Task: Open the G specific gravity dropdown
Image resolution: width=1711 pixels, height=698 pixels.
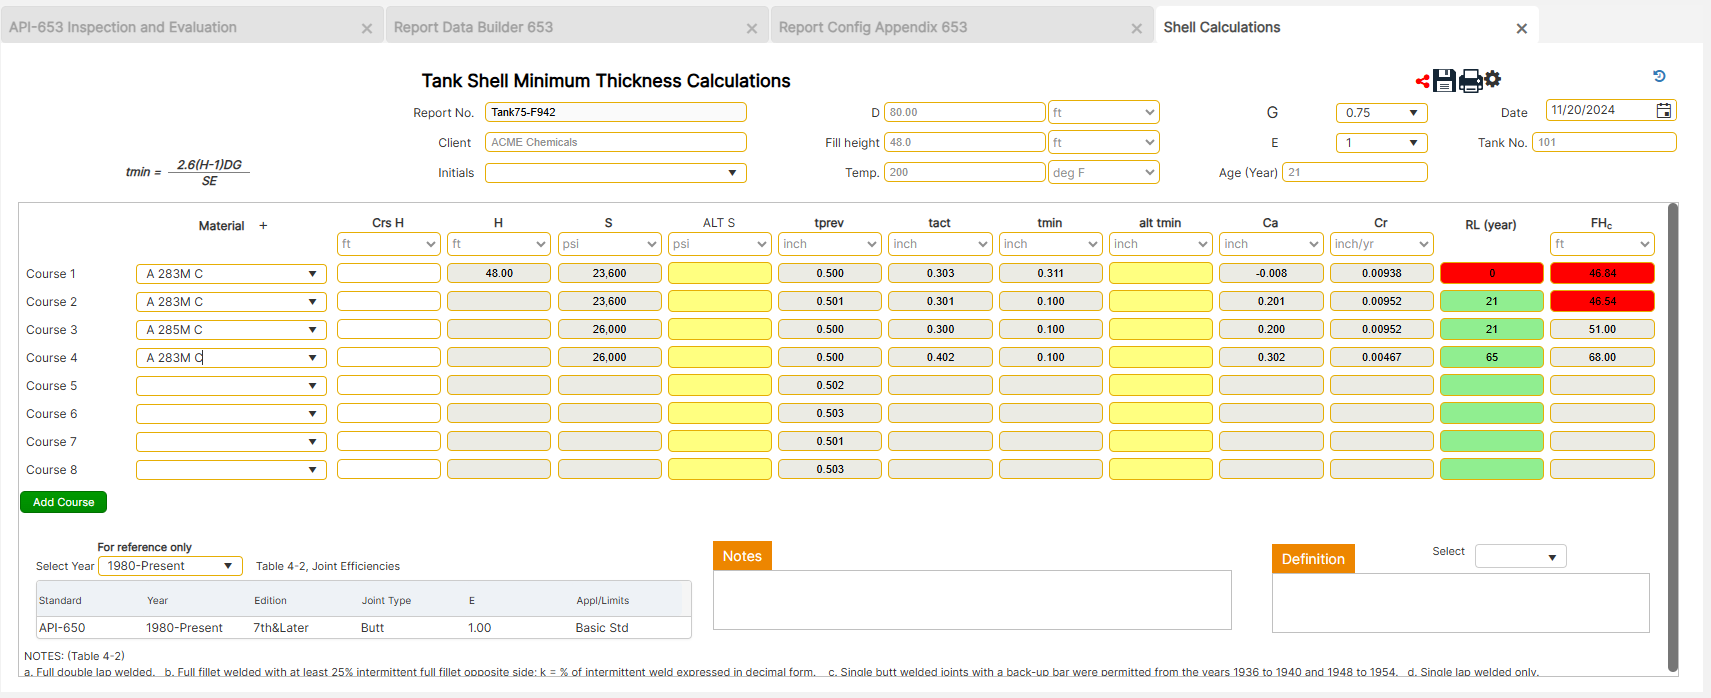Action: [x=1381, y=113]
